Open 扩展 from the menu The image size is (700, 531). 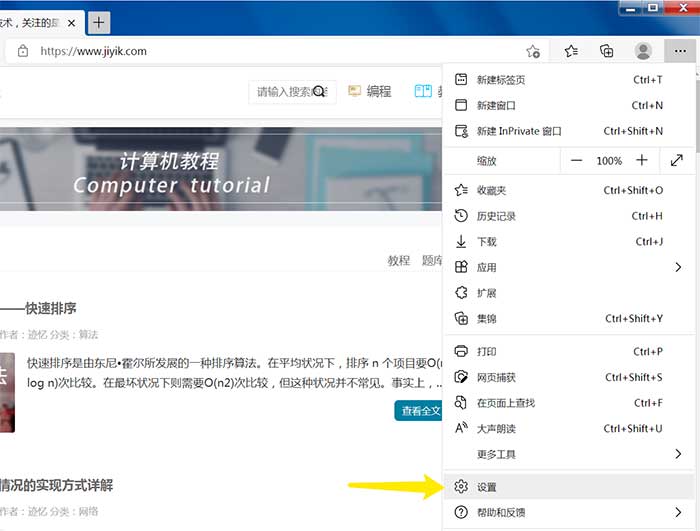569,293
